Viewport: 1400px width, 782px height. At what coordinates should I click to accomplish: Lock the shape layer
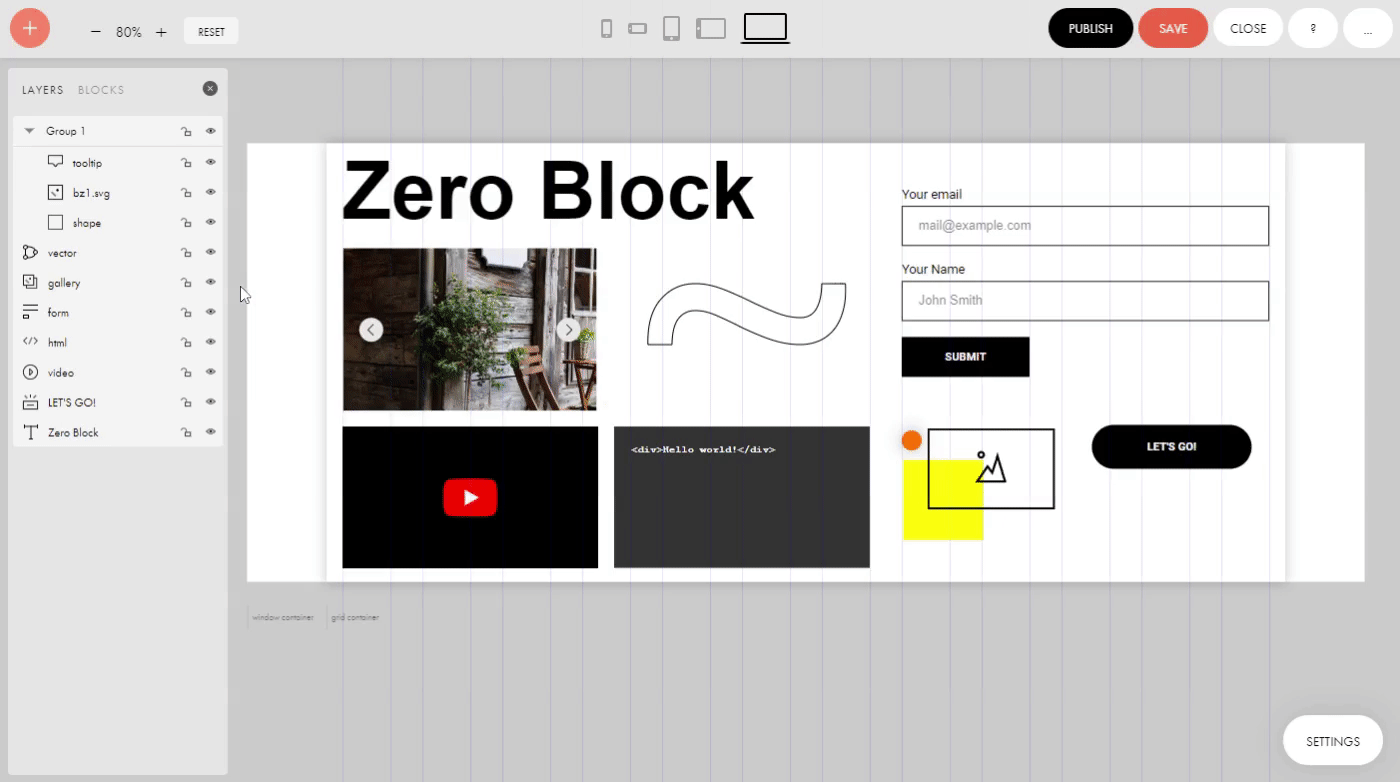[186, 221]
